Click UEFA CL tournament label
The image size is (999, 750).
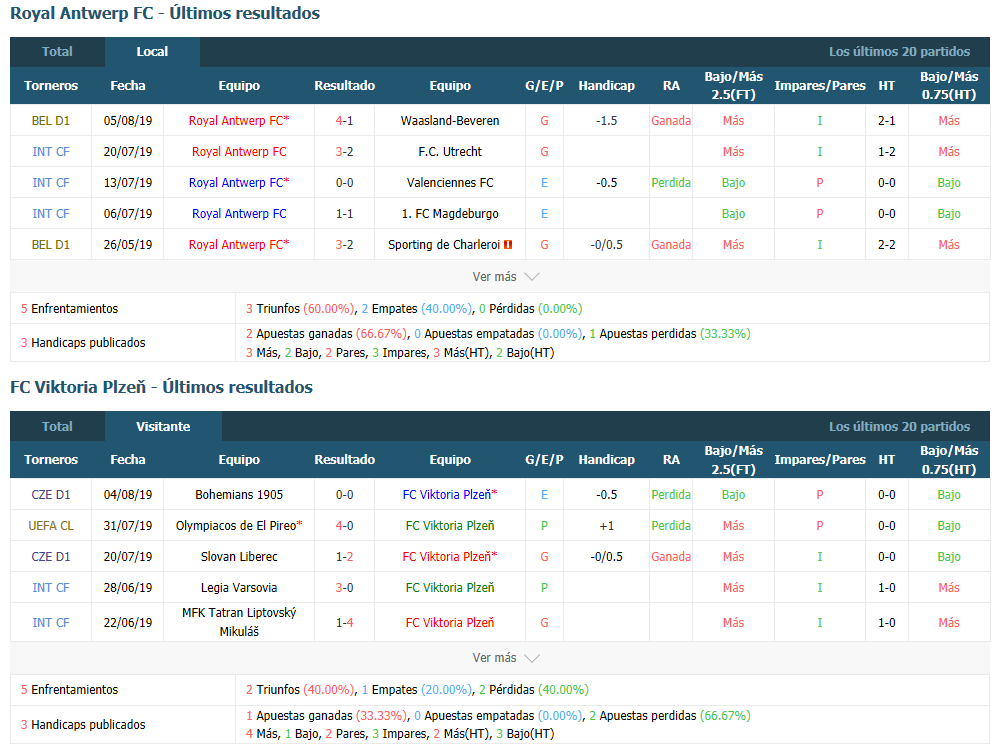pos(51,526)
